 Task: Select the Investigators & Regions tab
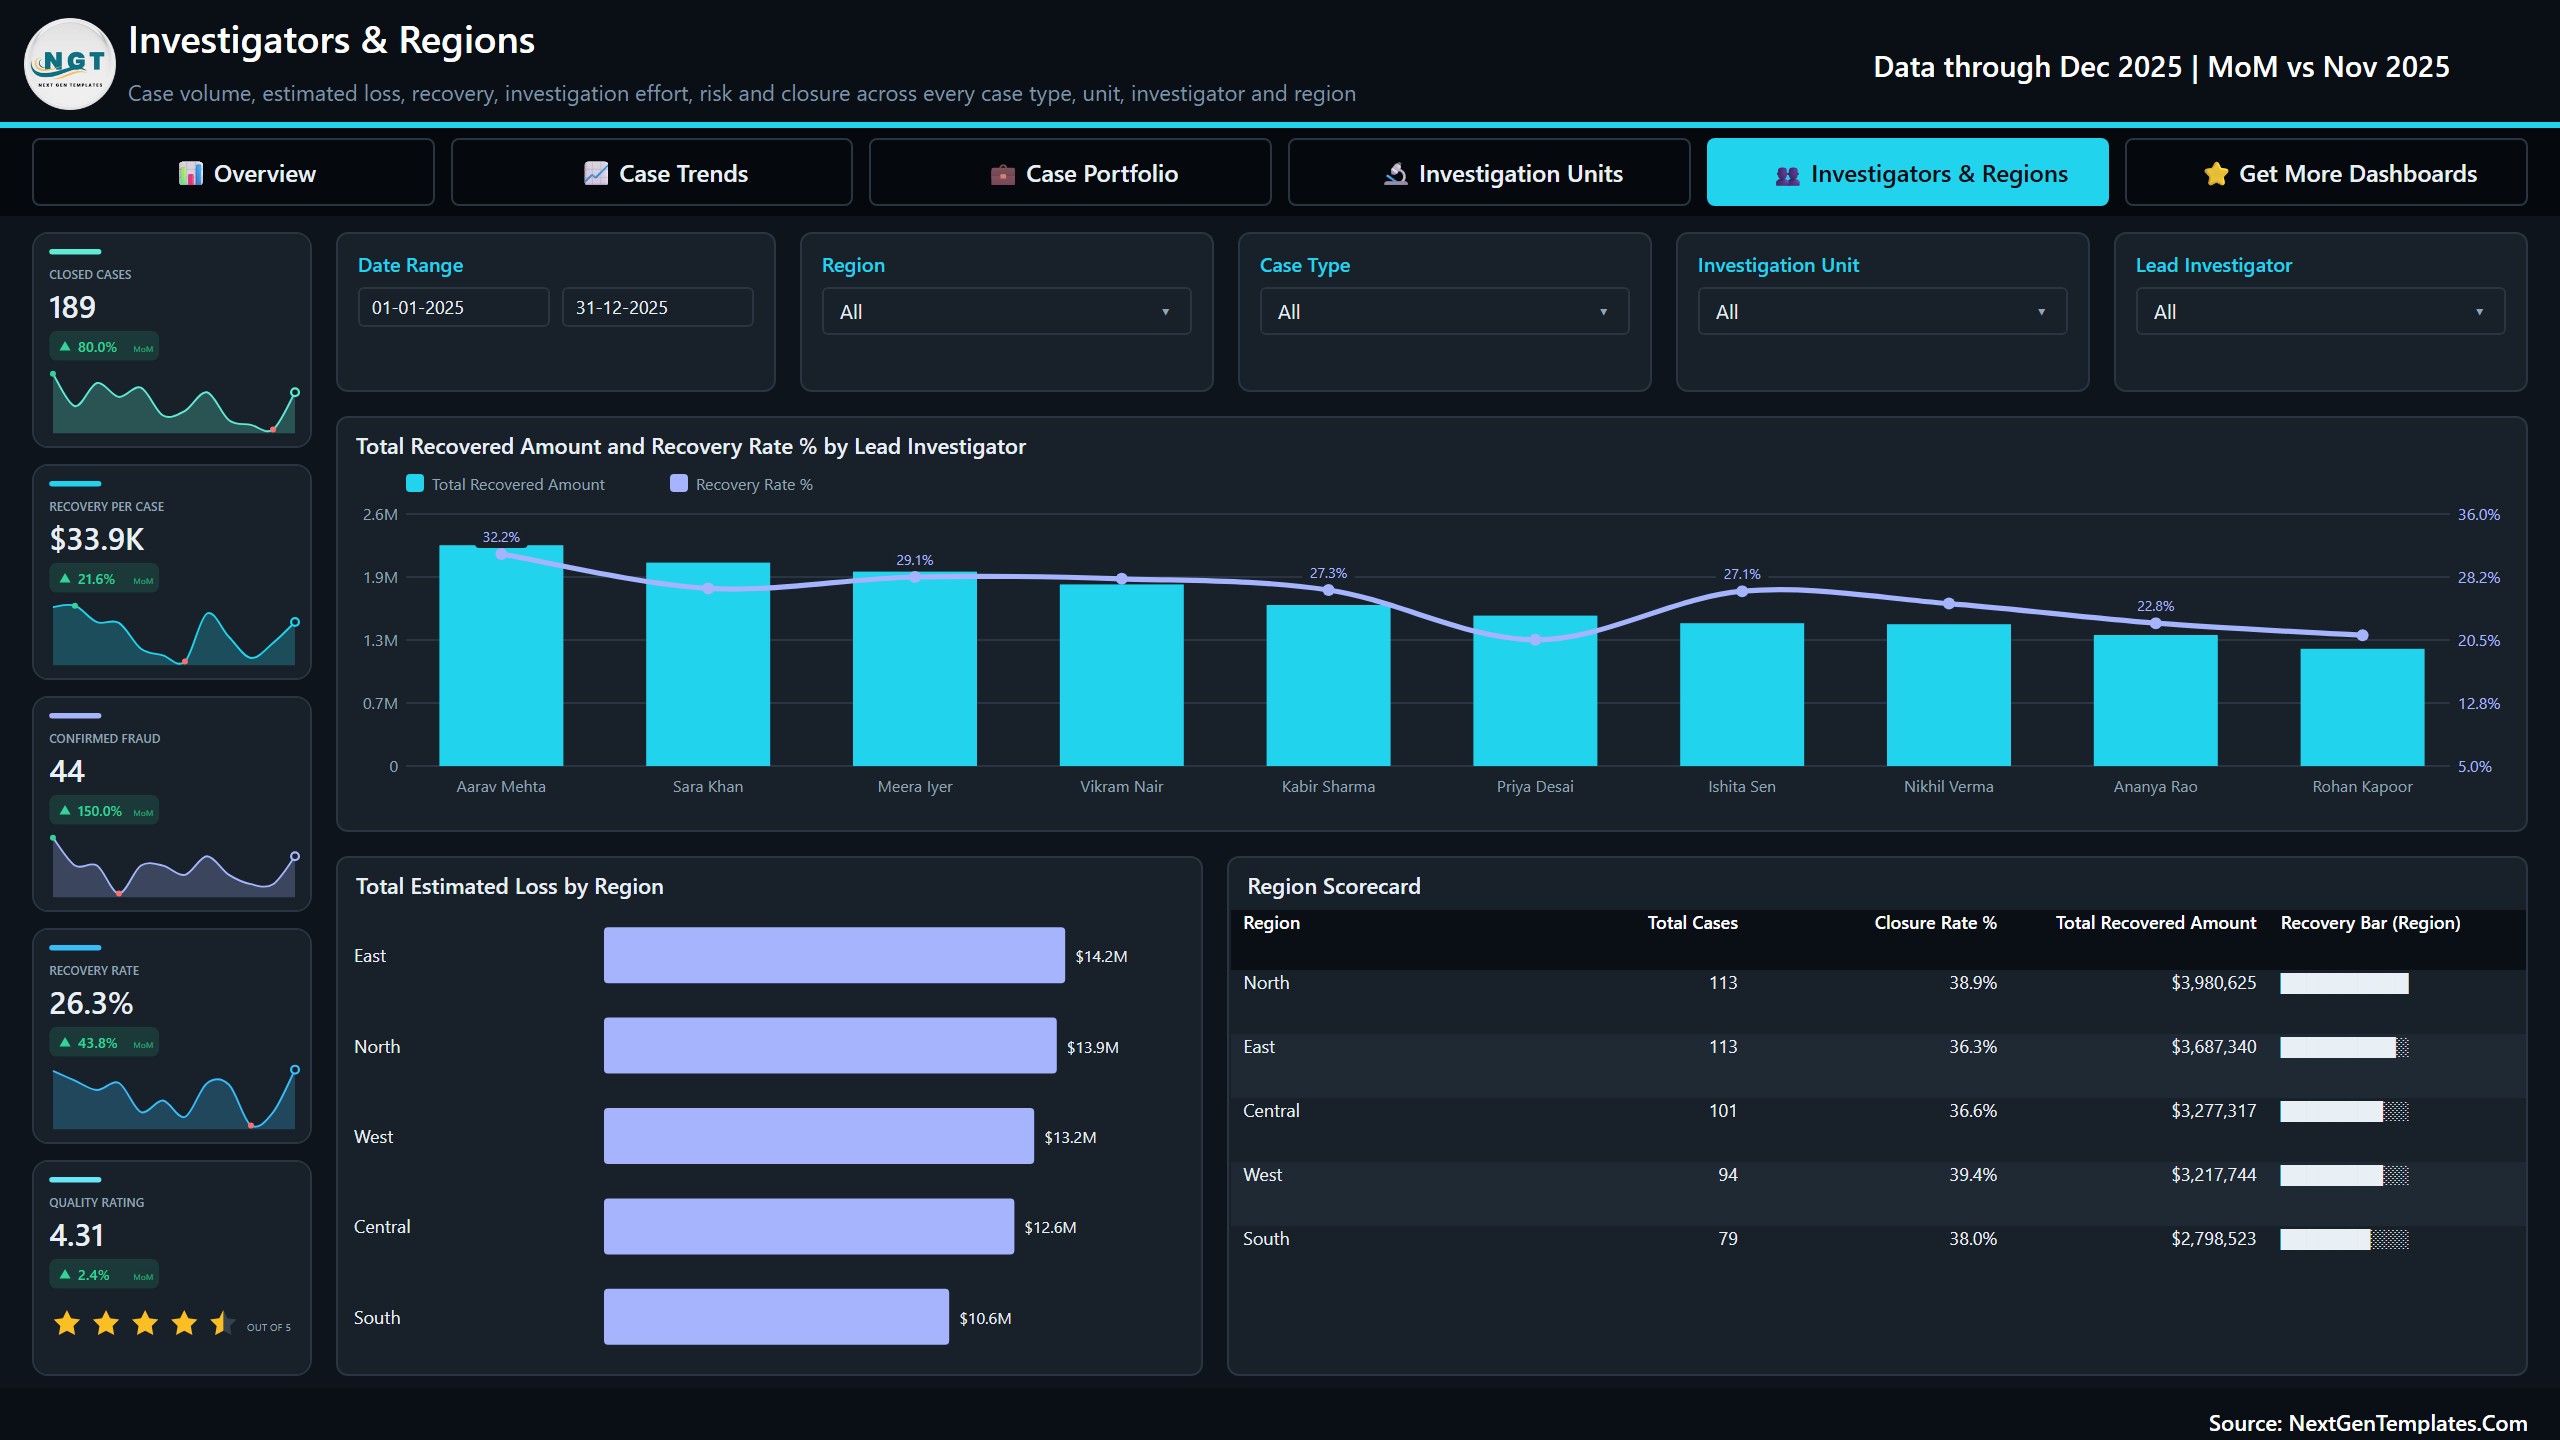(x=1908, y=173)
